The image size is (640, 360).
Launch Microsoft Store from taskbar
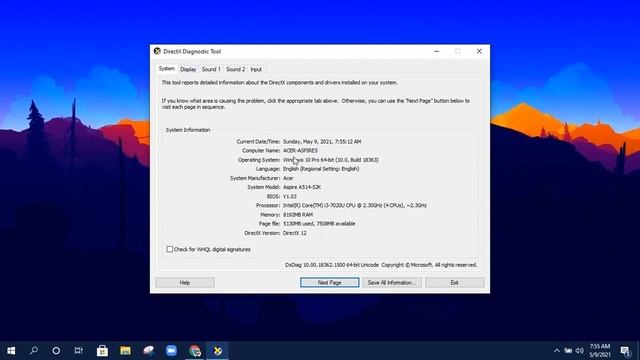pyautogui.click(x=102, y=351)
